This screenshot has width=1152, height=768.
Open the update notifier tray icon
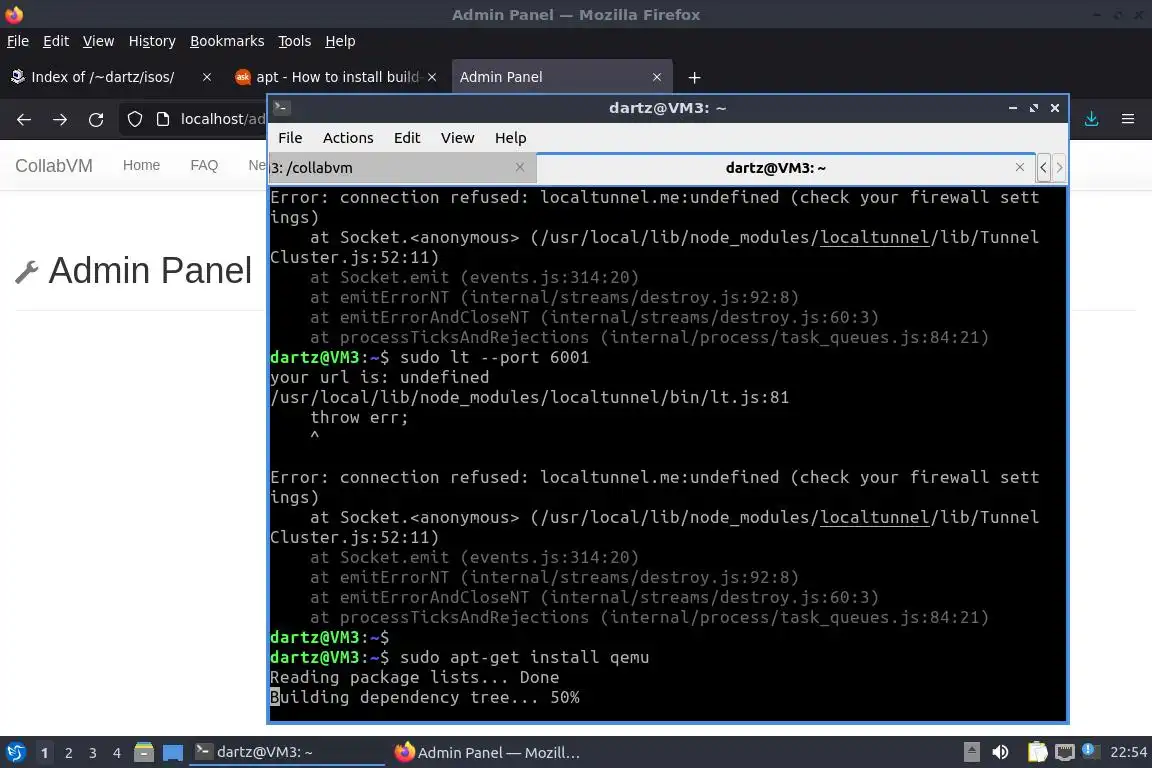point(1090,751)
